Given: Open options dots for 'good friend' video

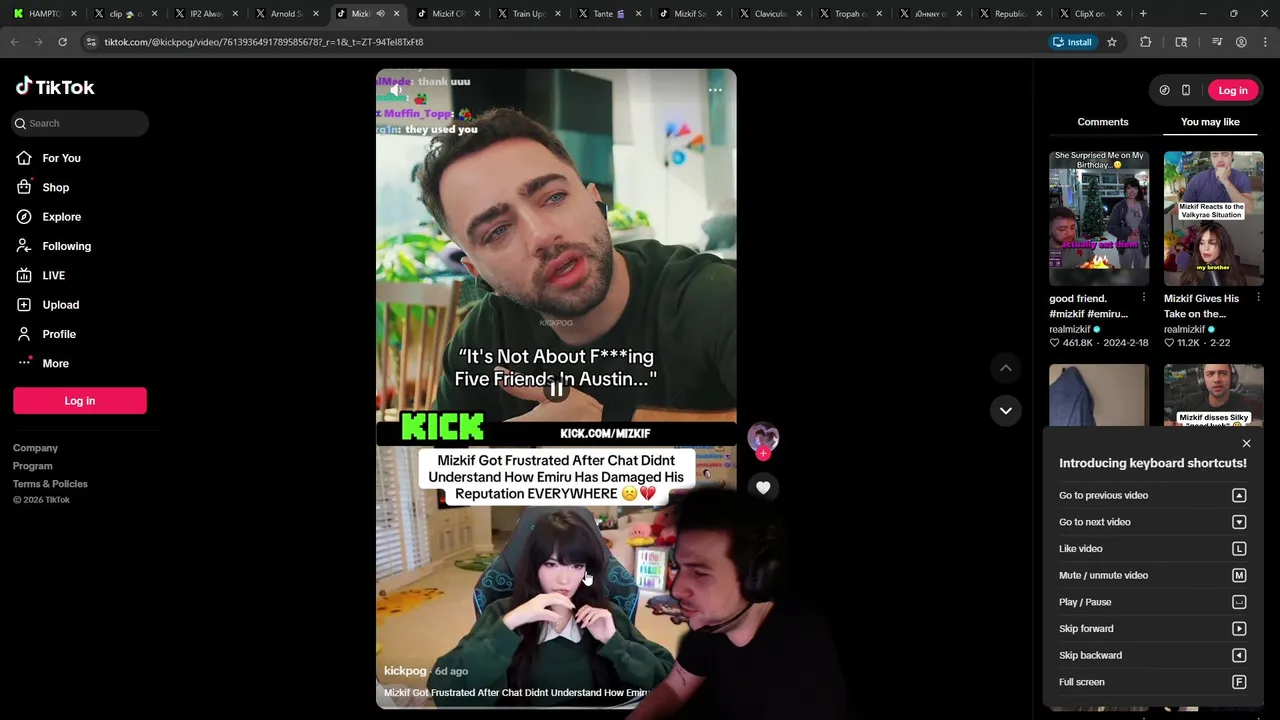Looking at the screenshot, I should click(1144, 298).
